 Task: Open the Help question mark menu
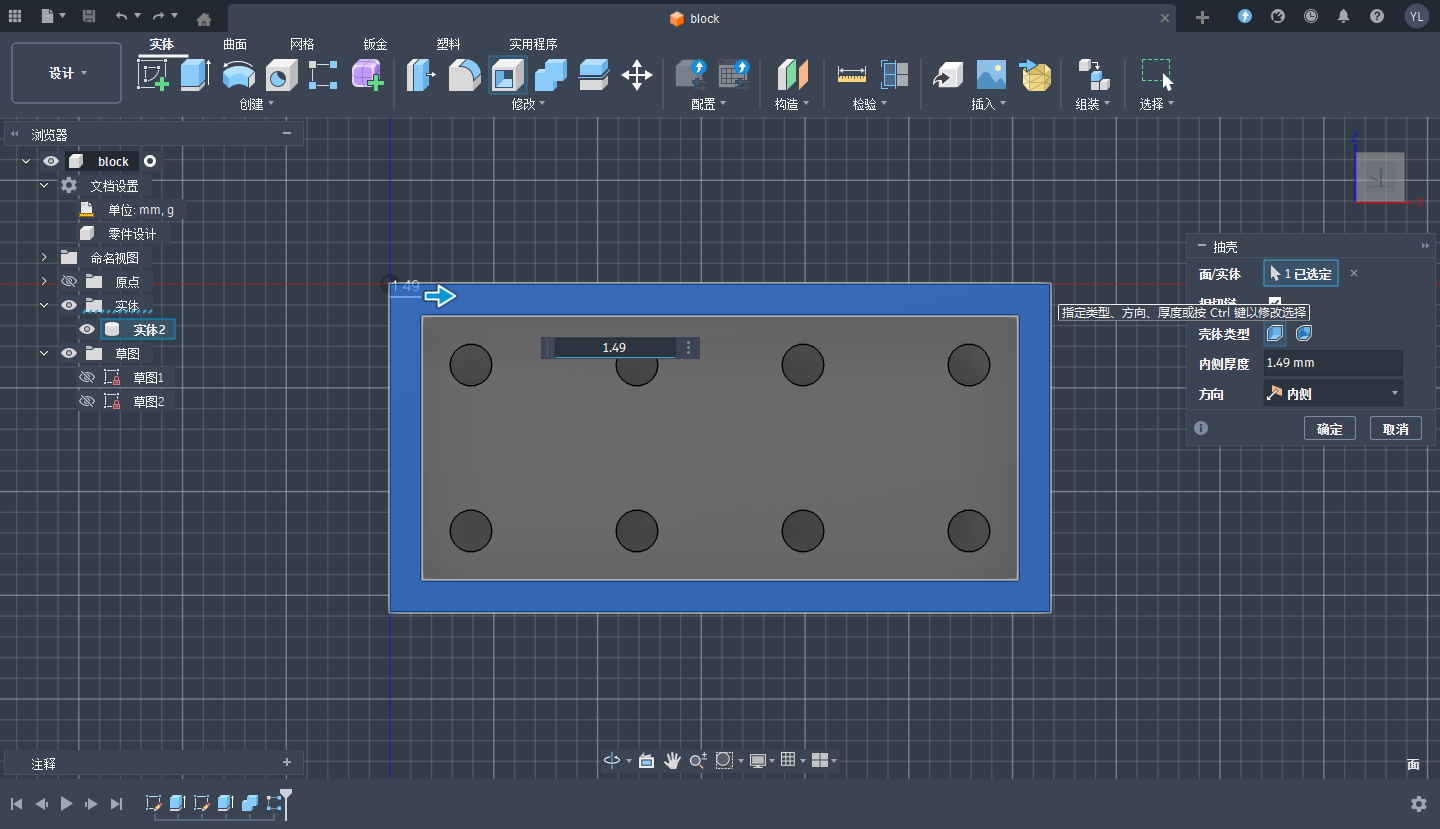1377,17
